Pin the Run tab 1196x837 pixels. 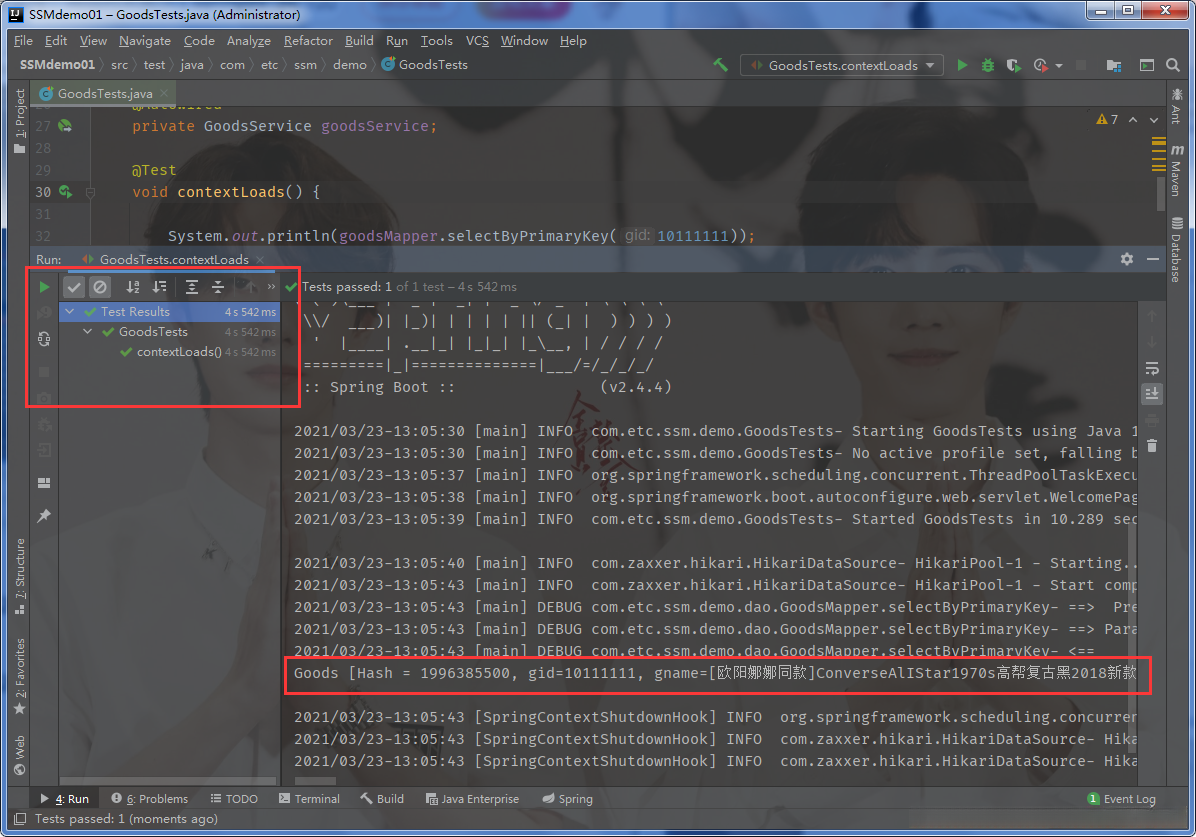44,516
